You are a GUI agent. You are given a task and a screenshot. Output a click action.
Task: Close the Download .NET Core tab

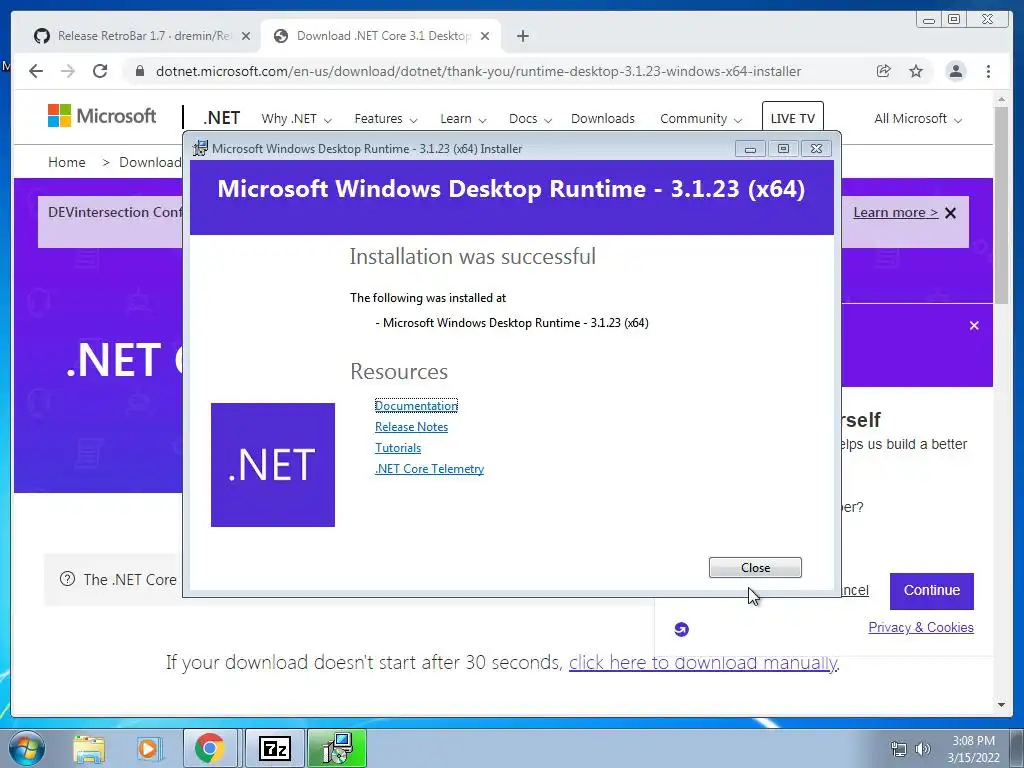[x=485, y=37]
